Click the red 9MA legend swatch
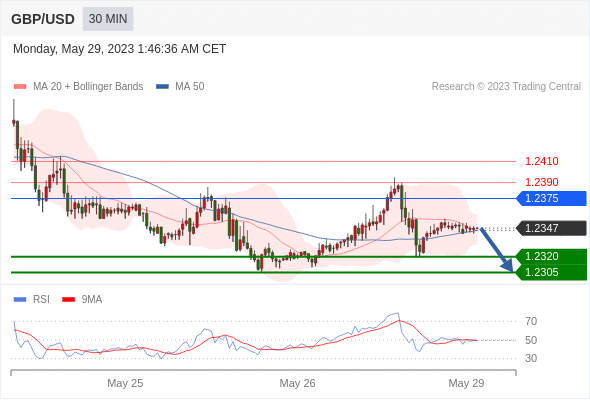590x400 pixels. point(68,300)
